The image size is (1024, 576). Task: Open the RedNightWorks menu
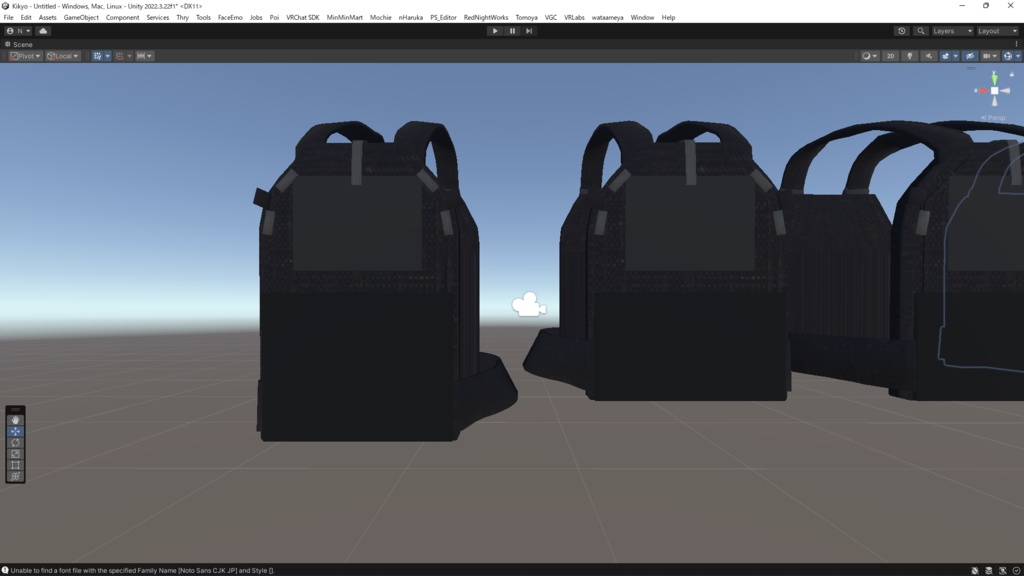[x=486, y=18]
